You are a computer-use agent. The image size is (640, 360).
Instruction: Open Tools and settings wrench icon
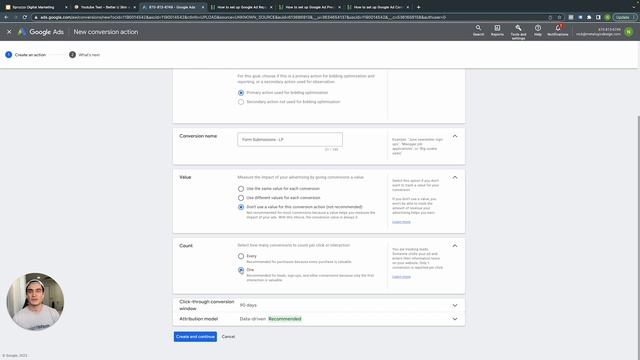[518, 31]
